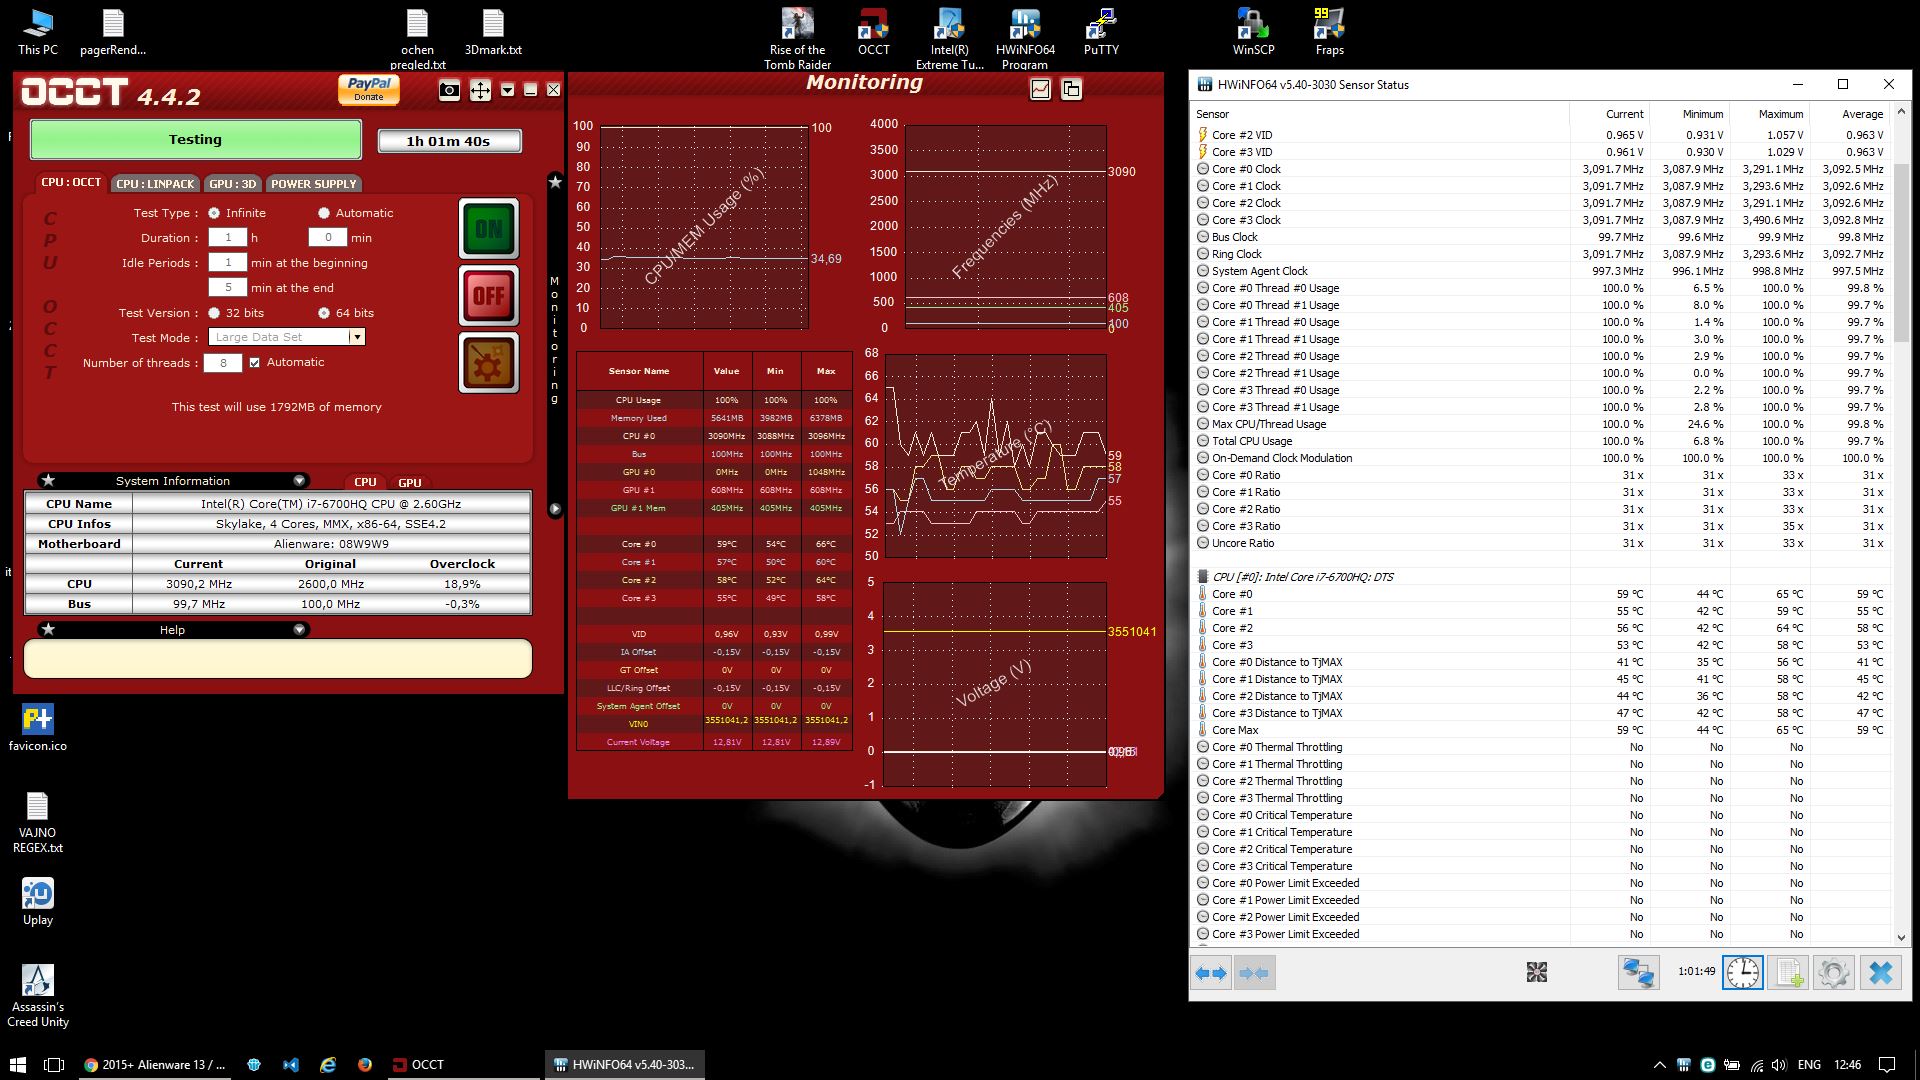The image size is (1920, 1080).
Task: Open the OCCT title bar dropdown arrow
Action: 508,90
